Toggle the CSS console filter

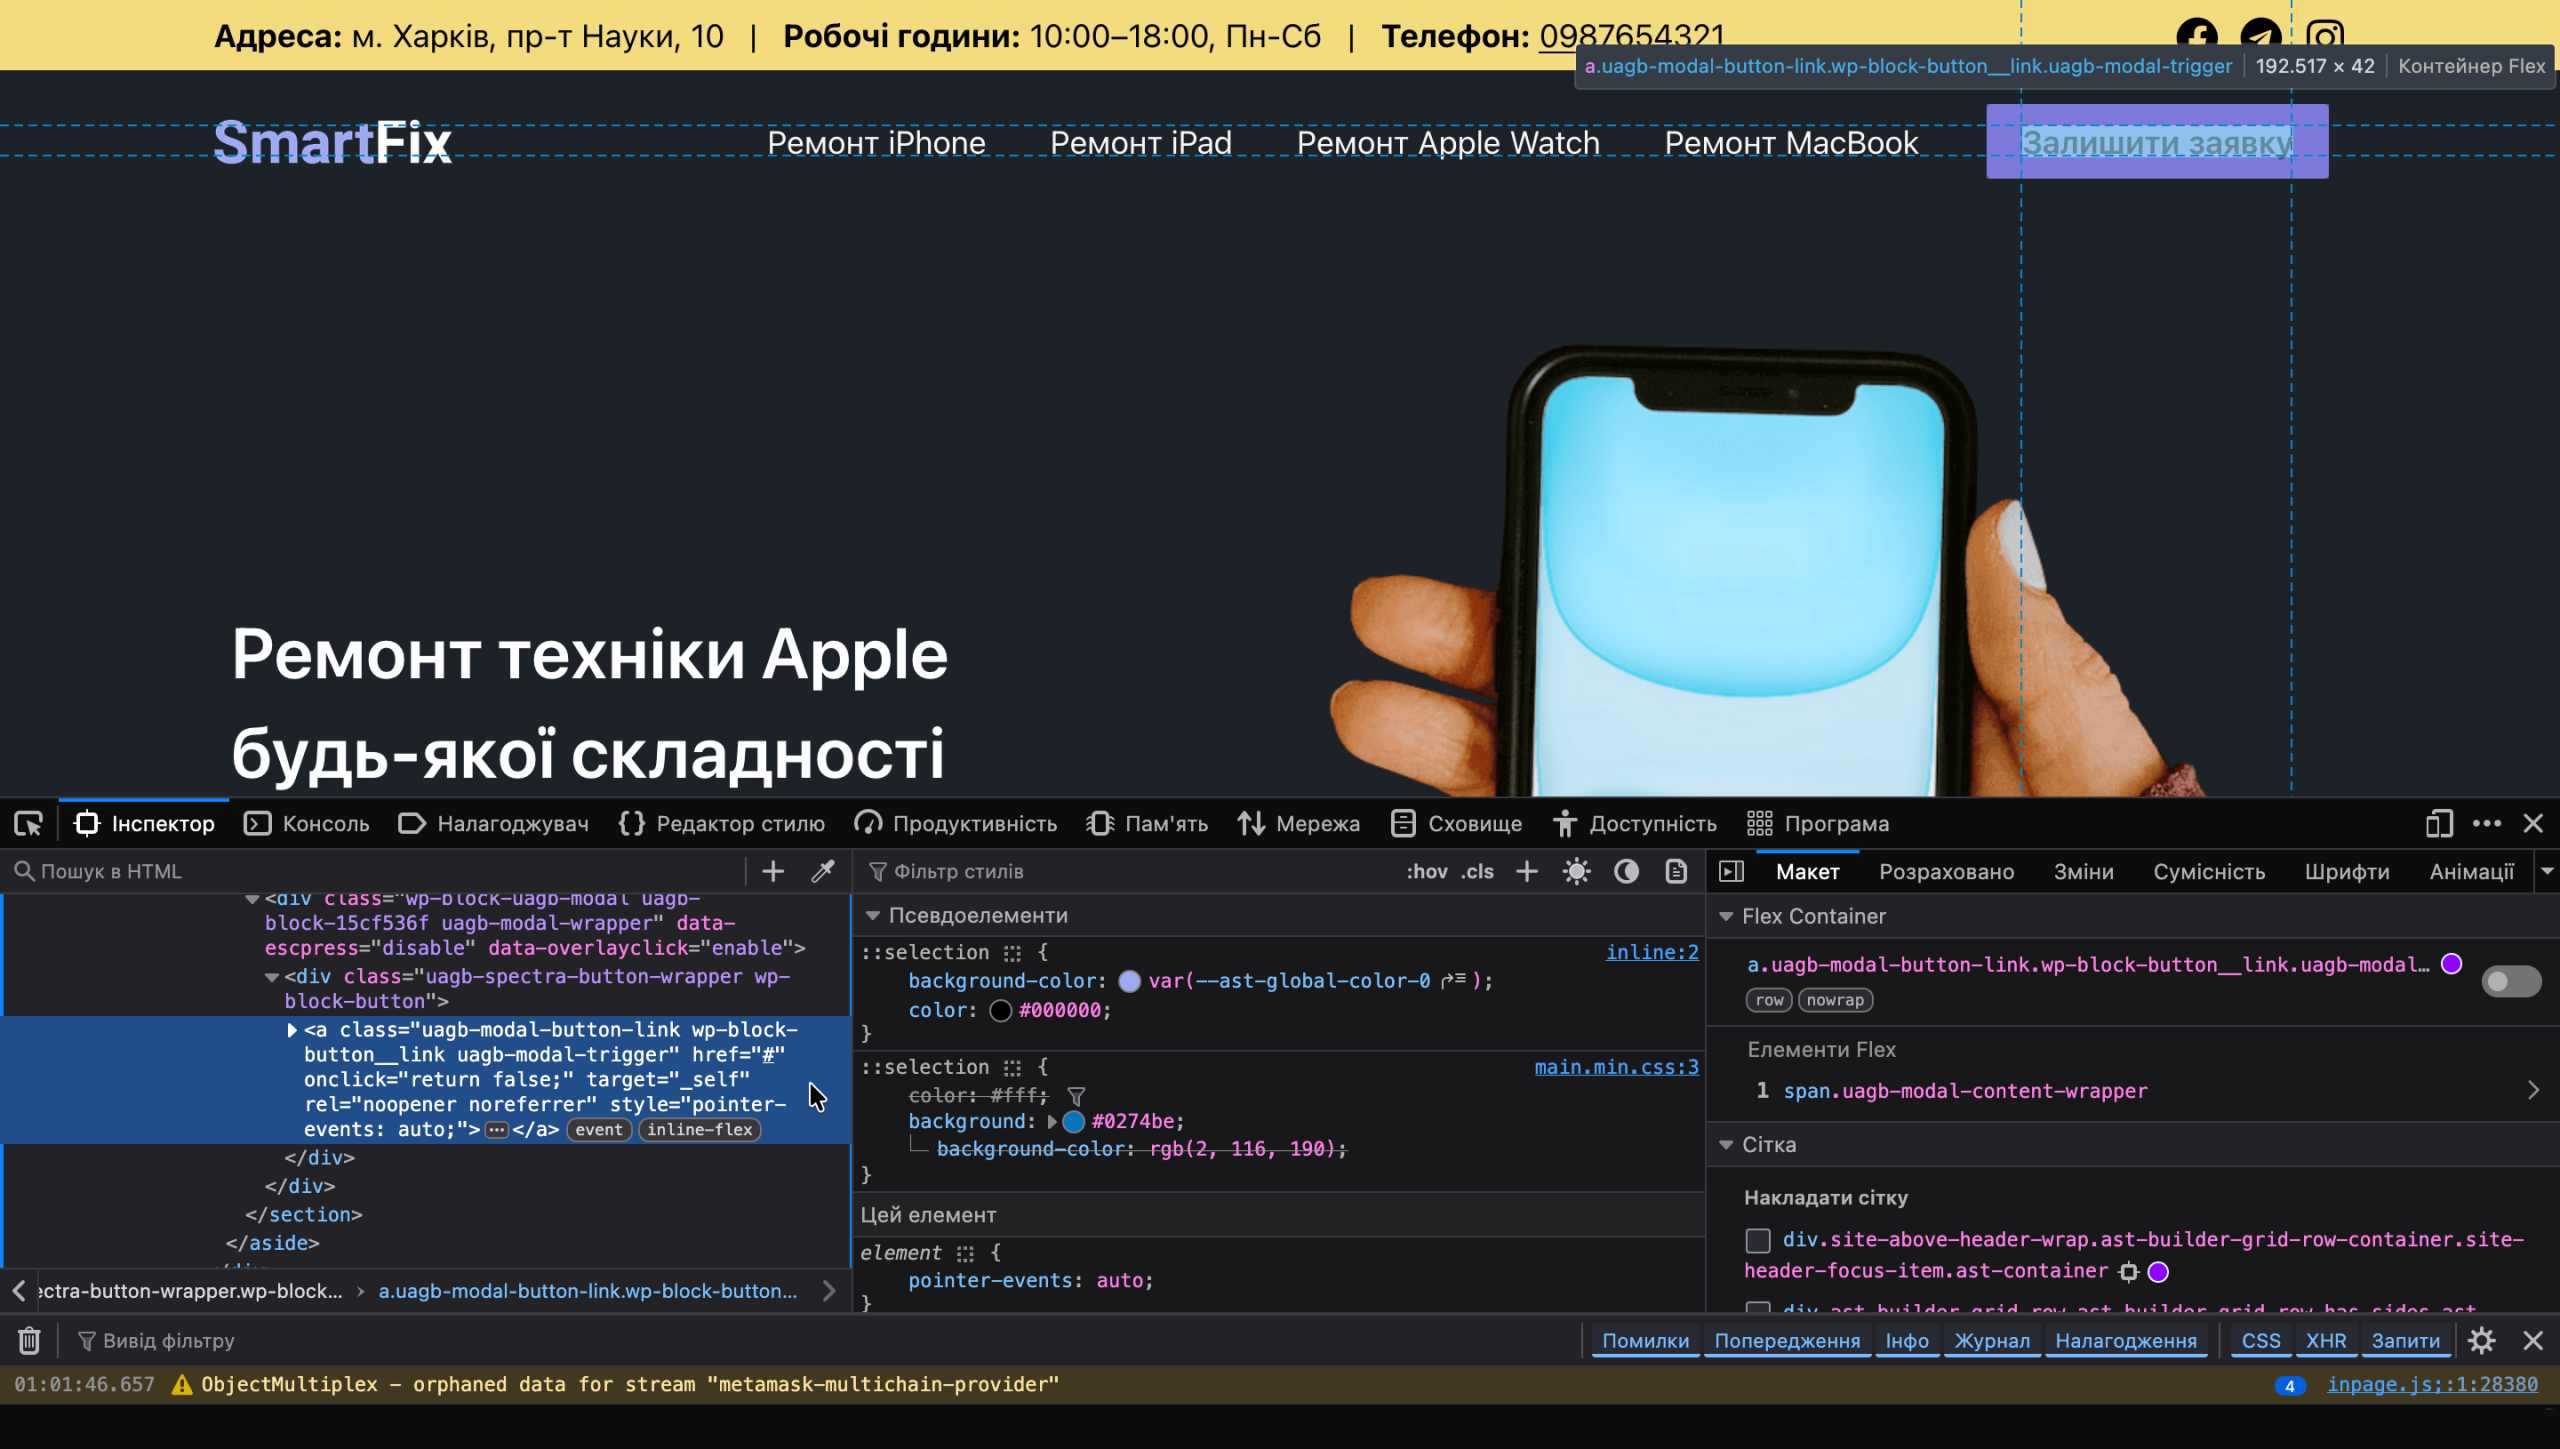(2261, 1340)
